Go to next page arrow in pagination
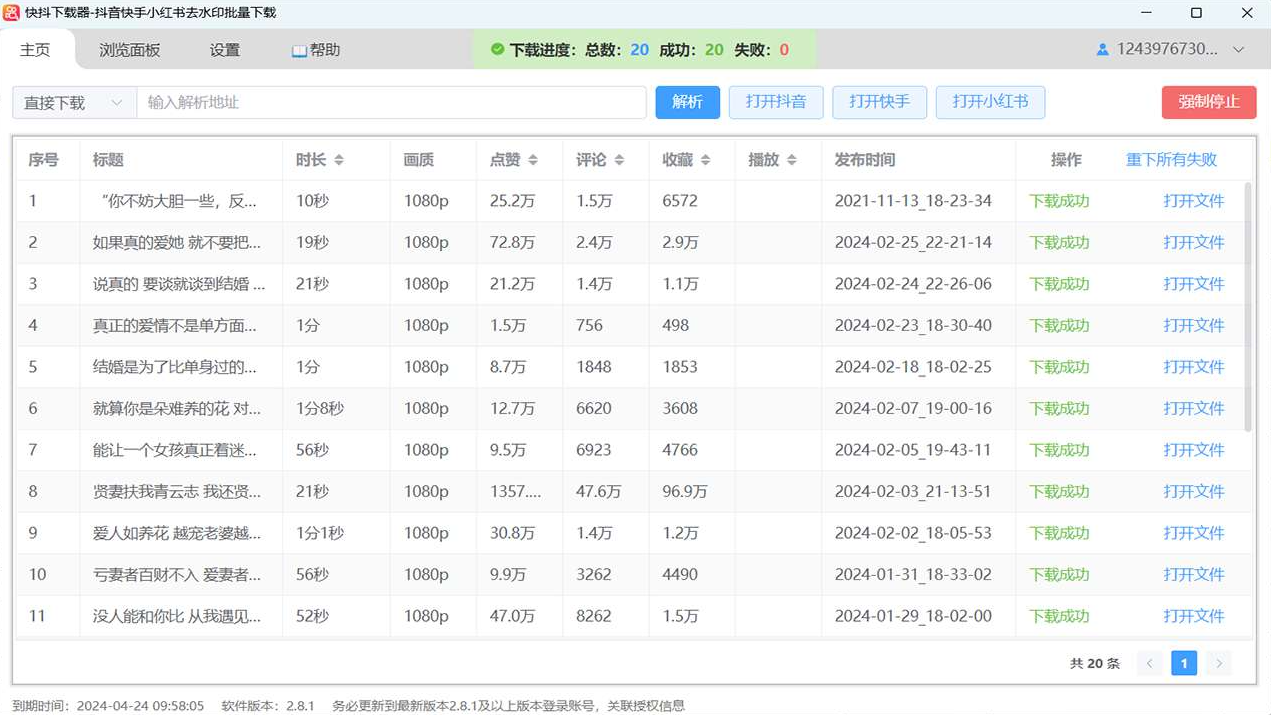 (1217, 663)
